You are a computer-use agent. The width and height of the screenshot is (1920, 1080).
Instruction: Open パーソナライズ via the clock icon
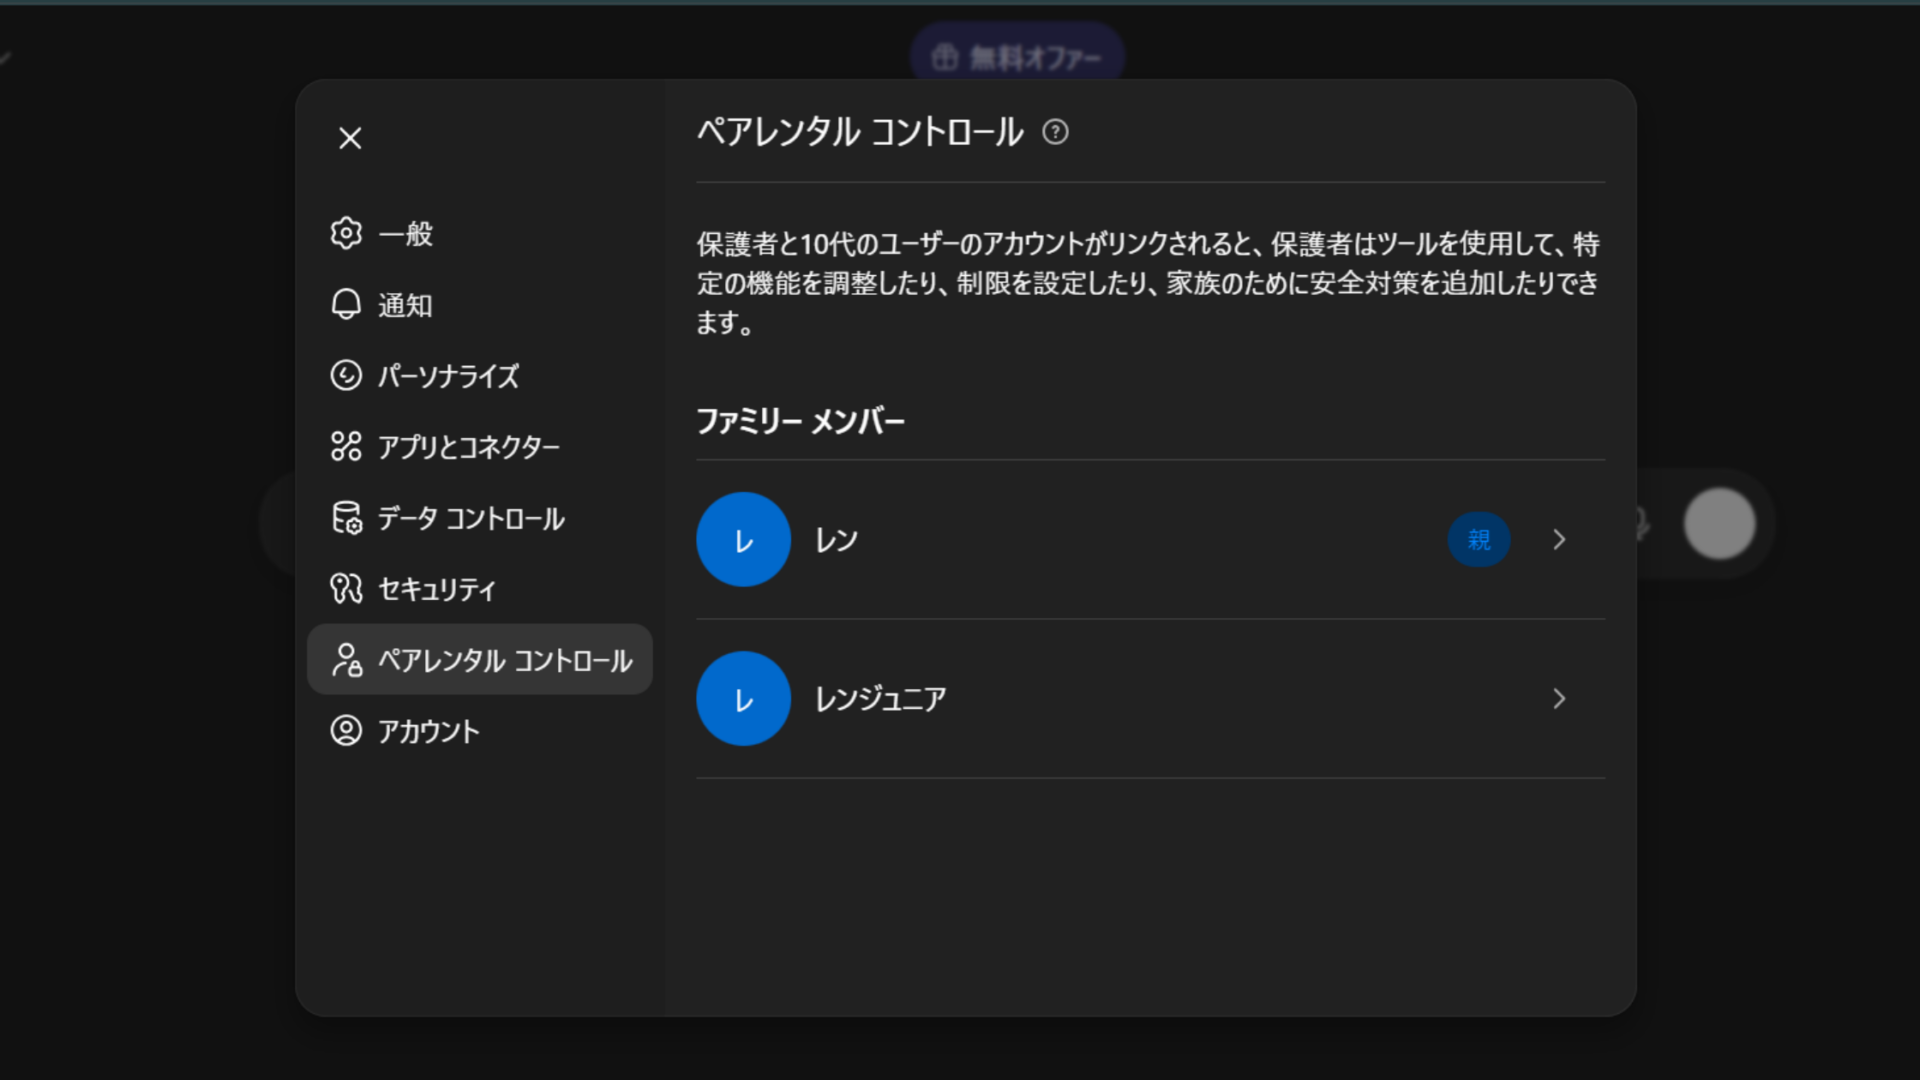click(x=345, y=376)
